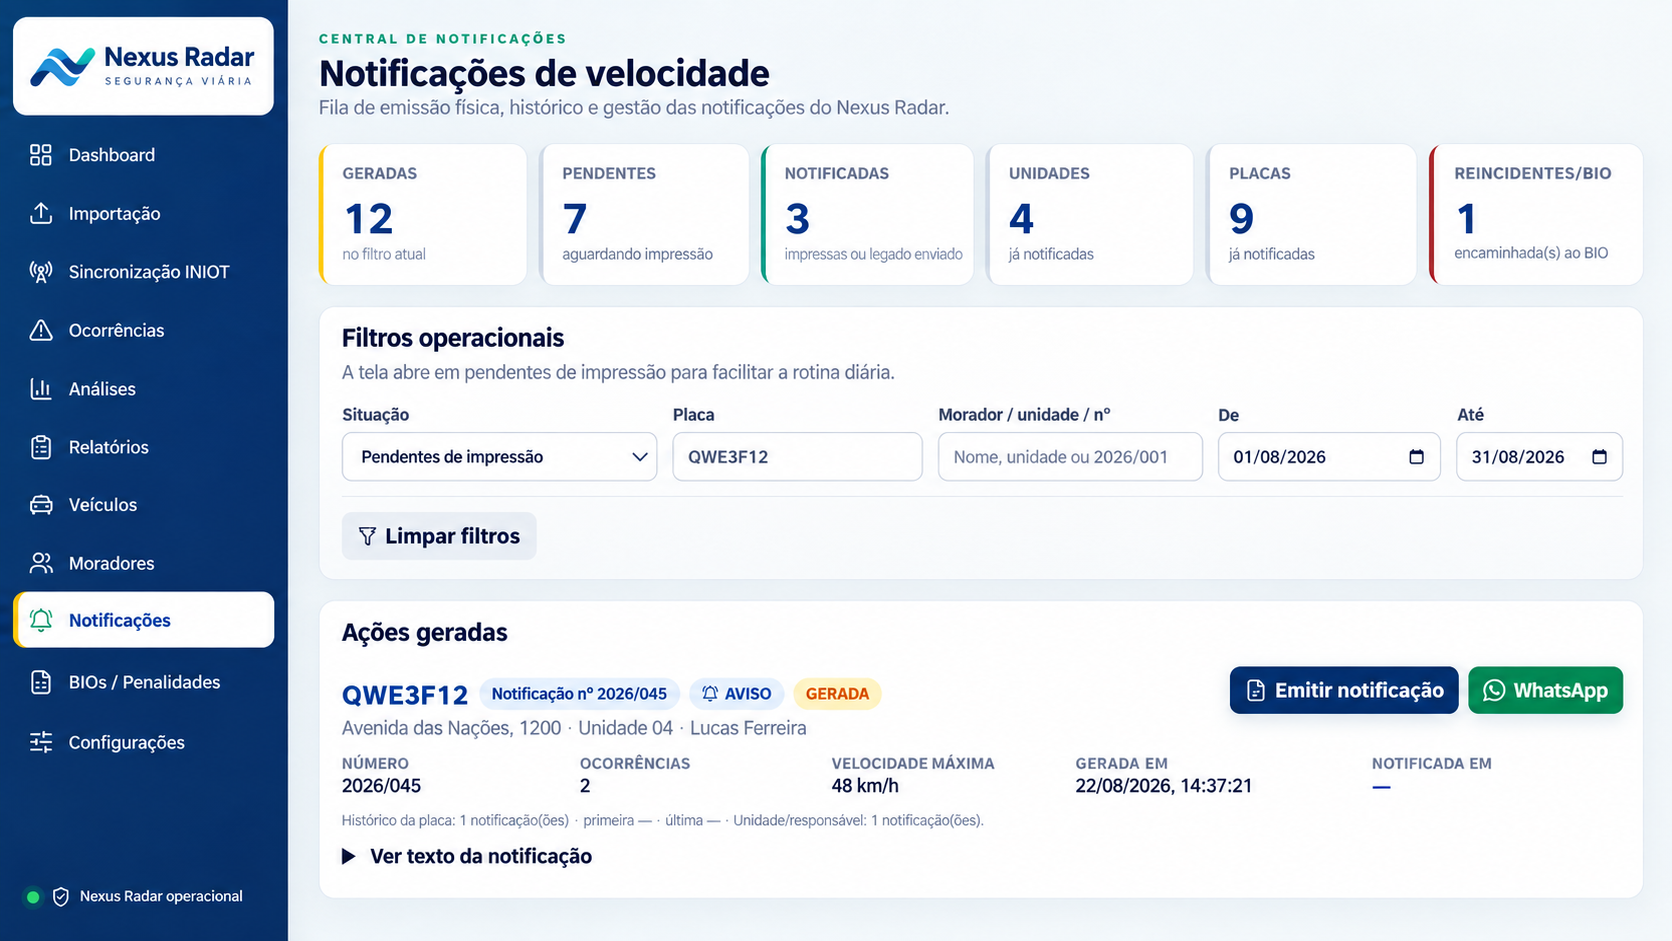Click the Notificação nº 2026/045 badge
Viewport: 1672px width, 941px height.
tap(579, 694)
